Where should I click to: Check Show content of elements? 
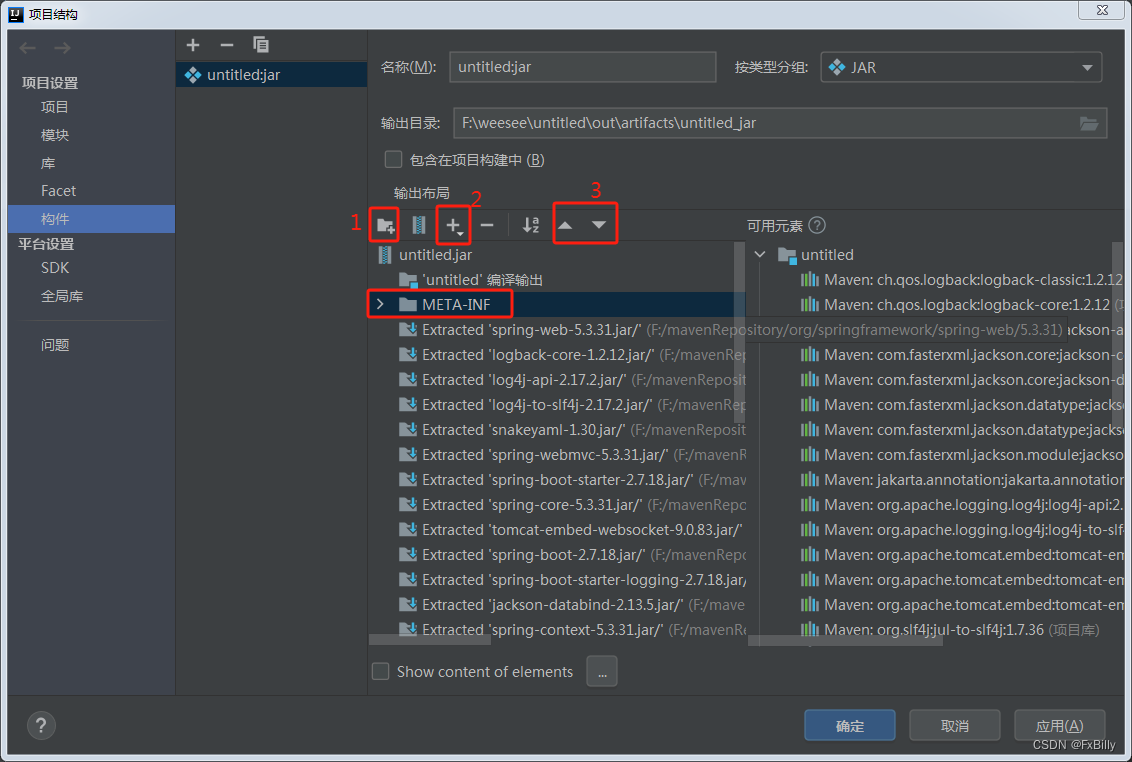point(380,671)
